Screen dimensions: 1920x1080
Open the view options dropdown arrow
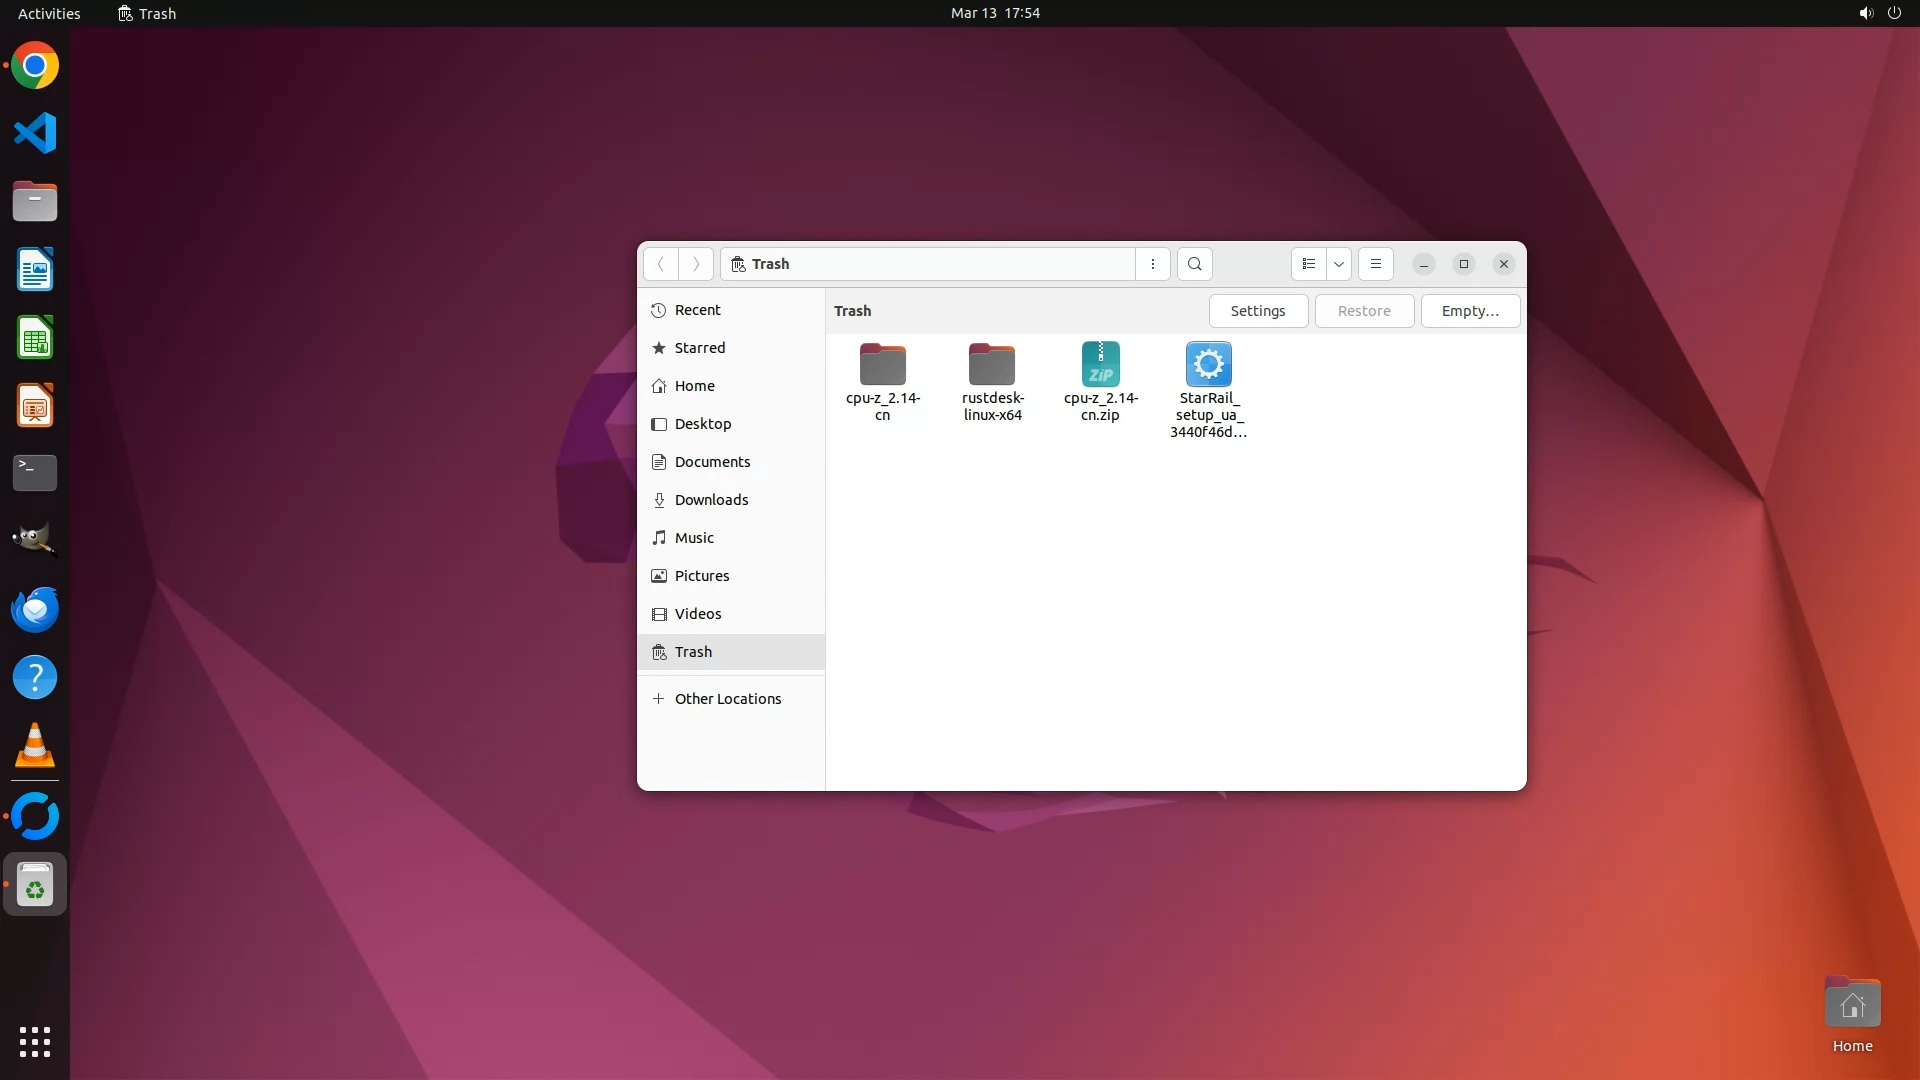pyautogui.click(x=1339, y=264)
